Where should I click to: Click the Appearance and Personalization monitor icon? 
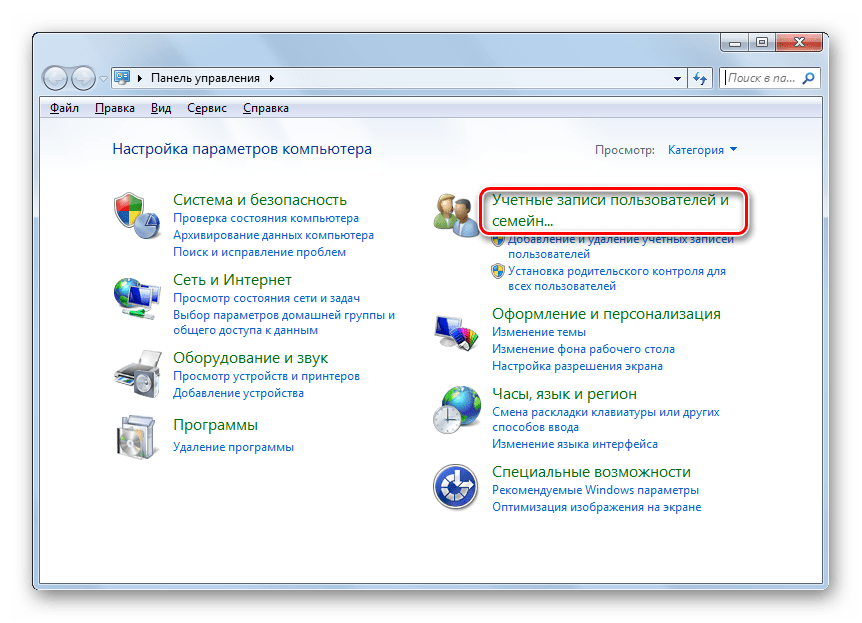pos(456,332)
